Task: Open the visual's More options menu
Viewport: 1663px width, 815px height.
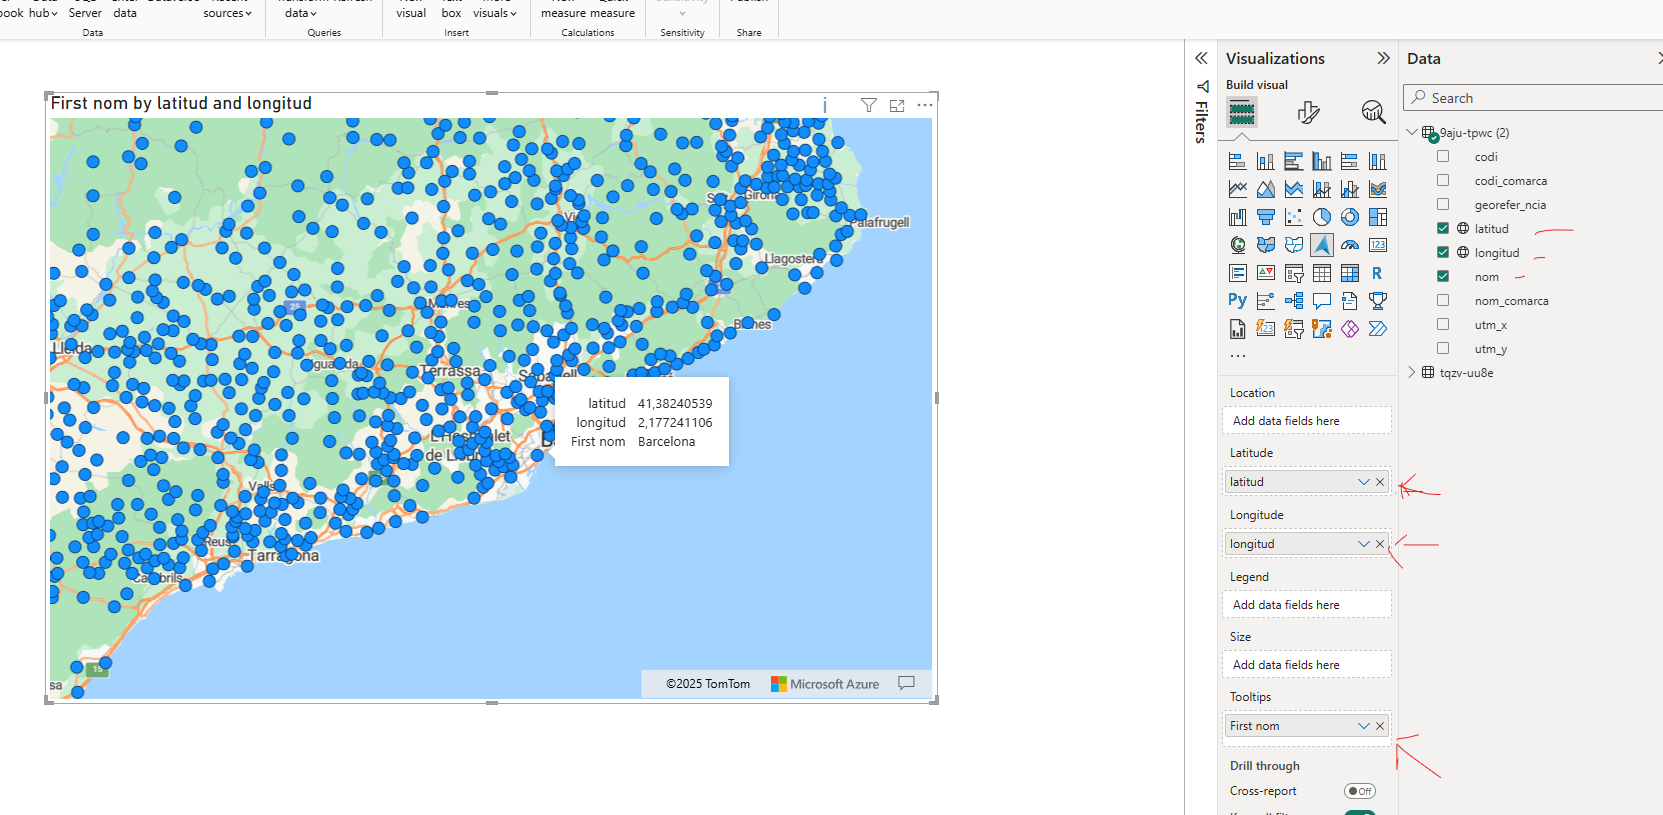Action: coord(925,105)
